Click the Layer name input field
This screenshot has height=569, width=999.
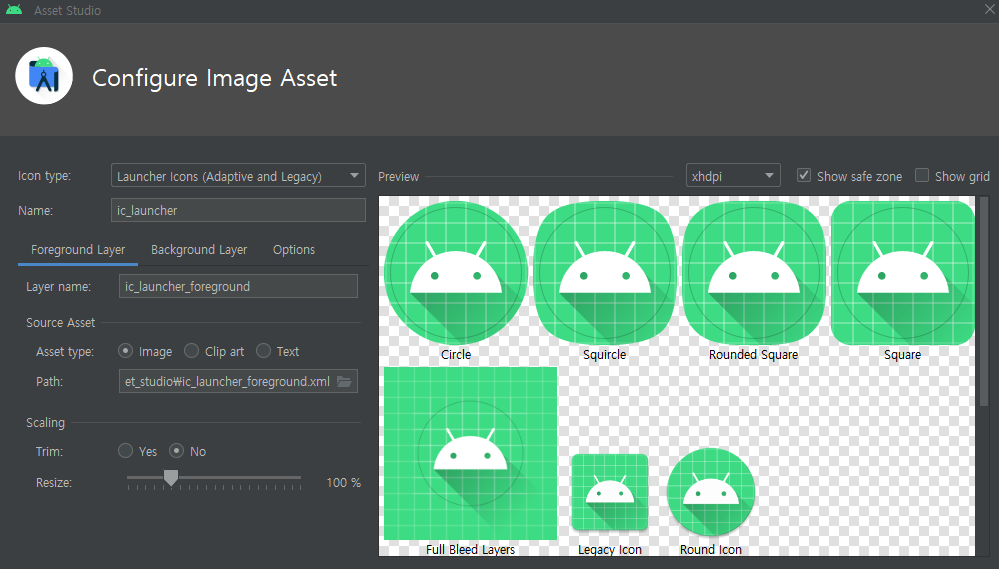238,286
